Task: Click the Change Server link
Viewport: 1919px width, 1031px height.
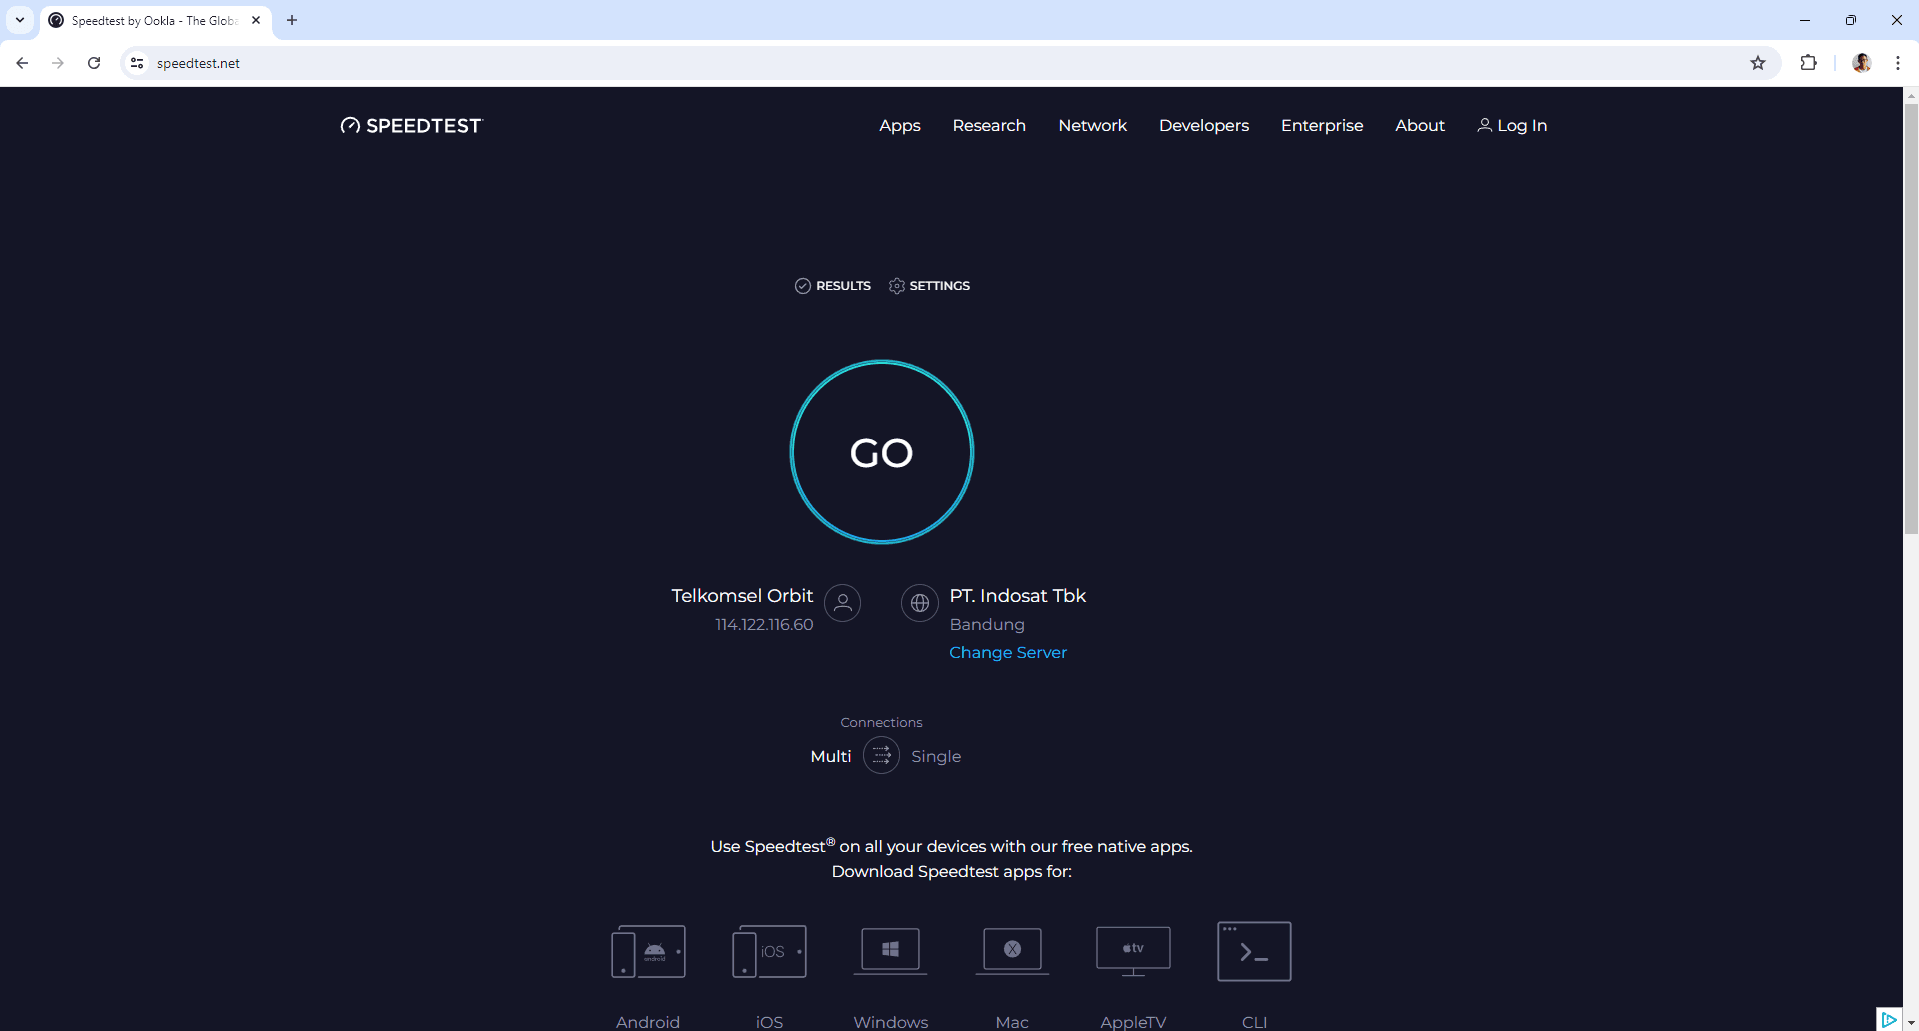Action: click(x=1007, y=653)
